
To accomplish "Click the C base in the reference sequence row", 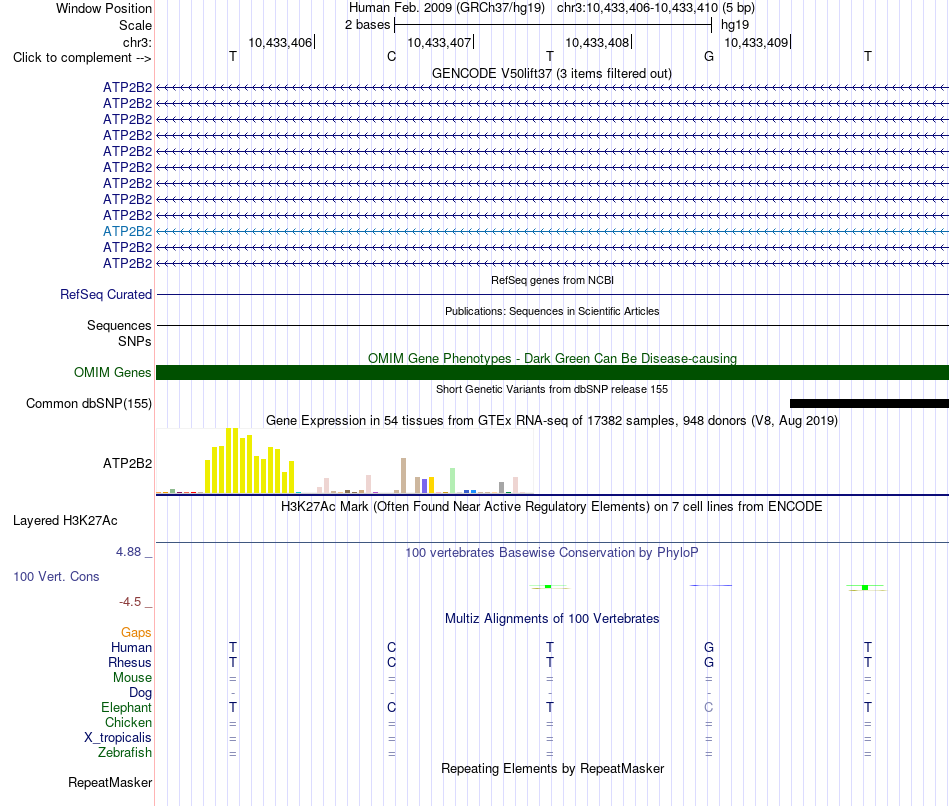I will point(391,56).
